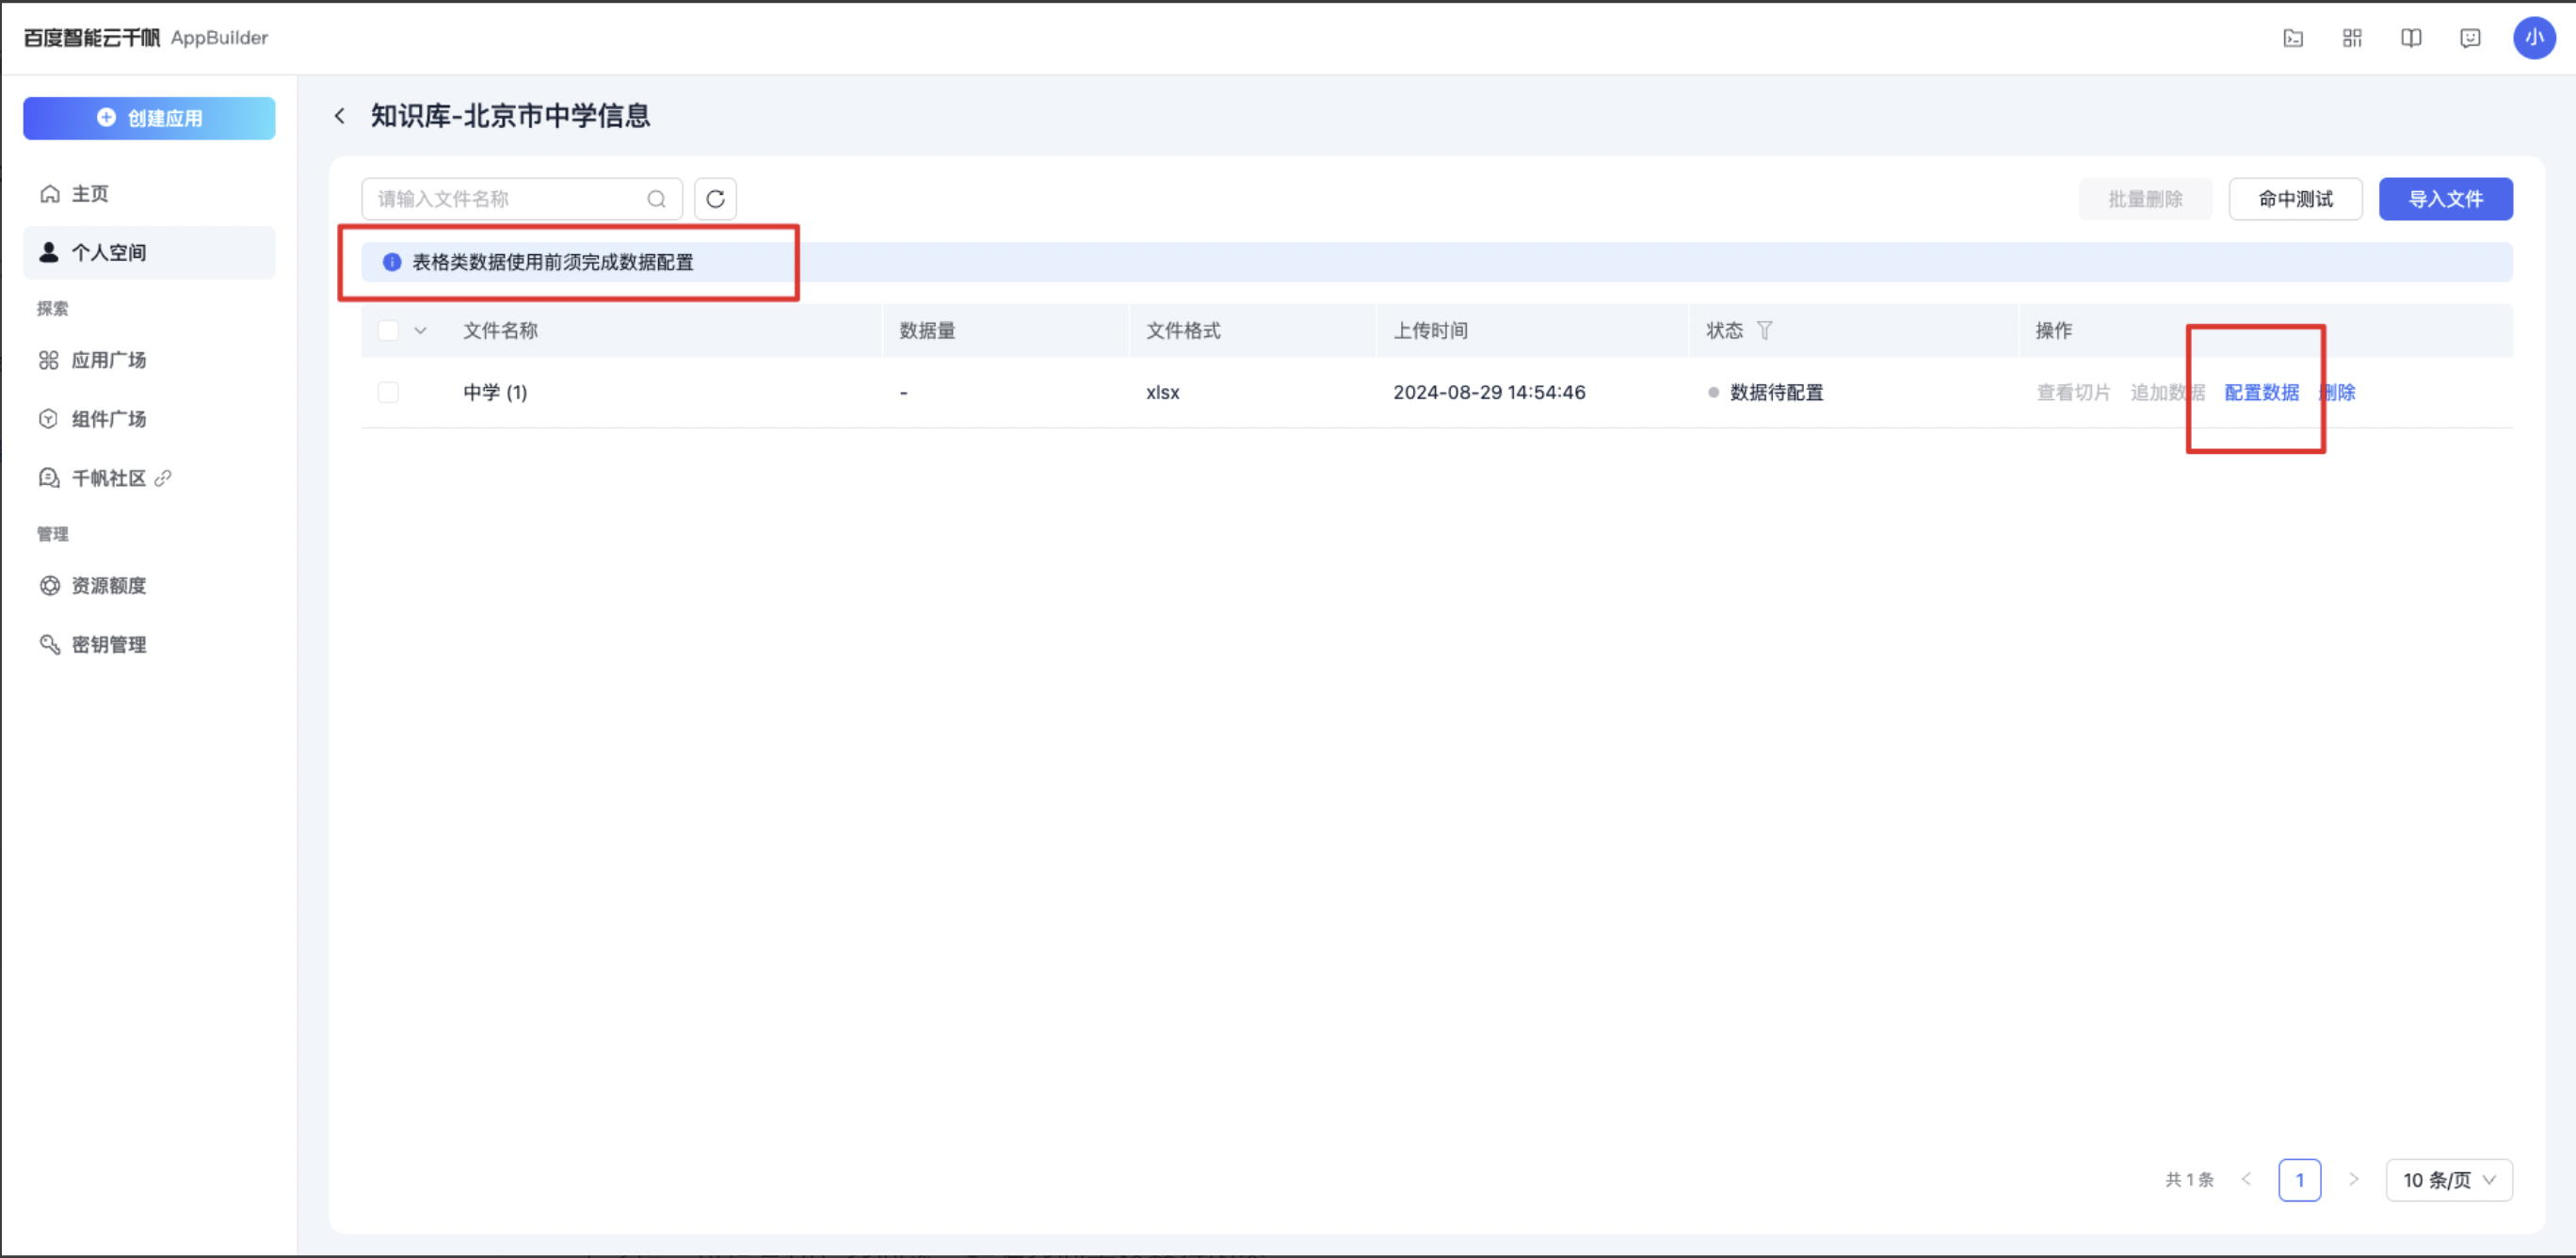This screenshot has width=2576, height=1258.
Task: Click the 百度智能云千帆 AppBuilder logo
Action: pos(146,38)
